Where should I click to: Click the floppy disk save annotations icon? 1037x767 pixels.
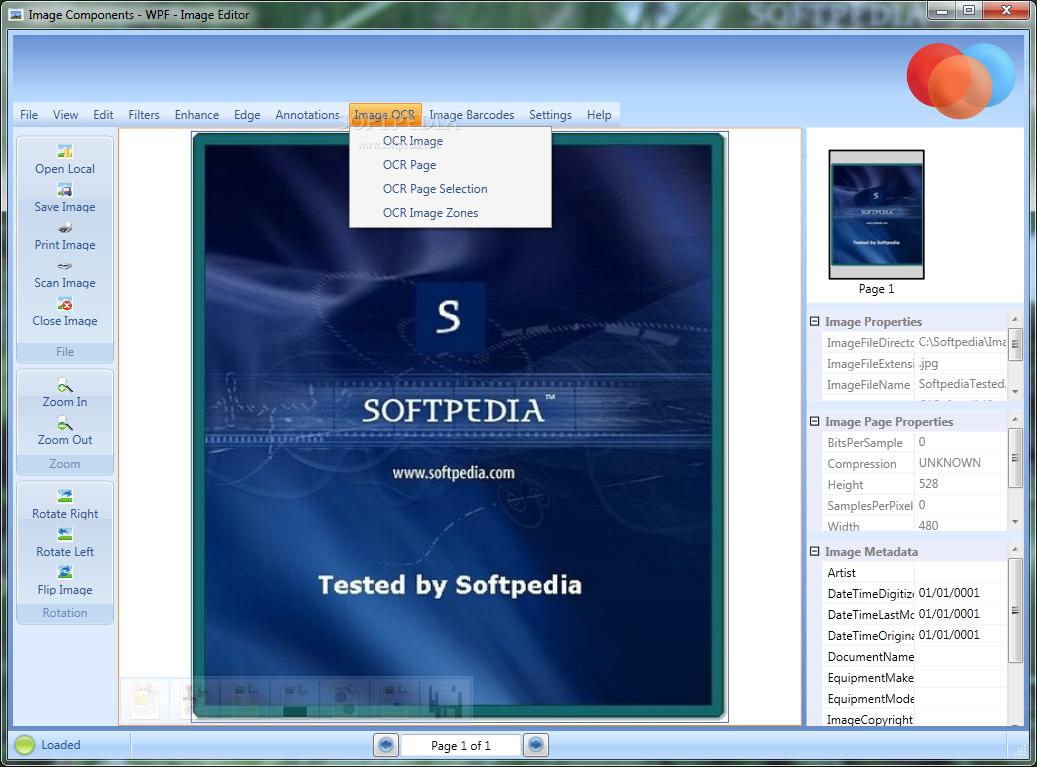click(445, 700)
